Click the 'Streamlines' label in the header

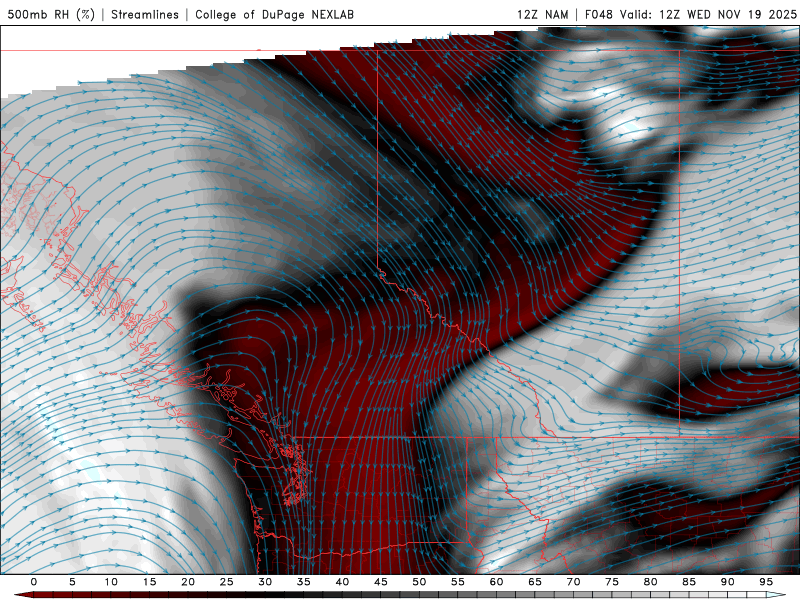coord(145,14)
